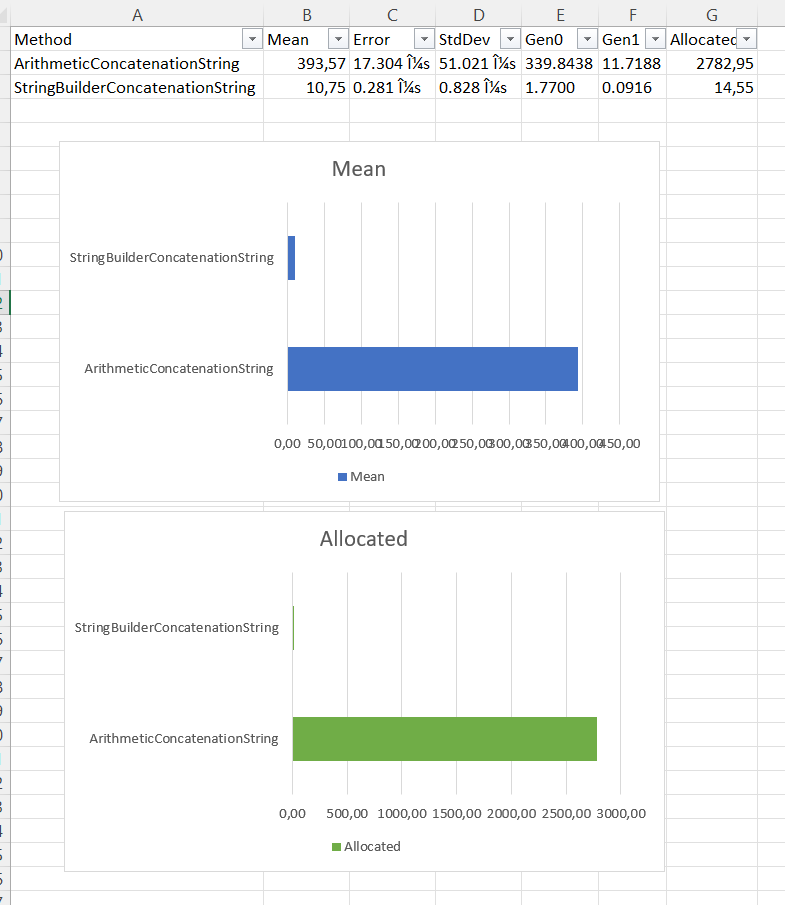
Task: Click the ArithmeticConcatenationString cell in column A
Action: coord(127,64)
